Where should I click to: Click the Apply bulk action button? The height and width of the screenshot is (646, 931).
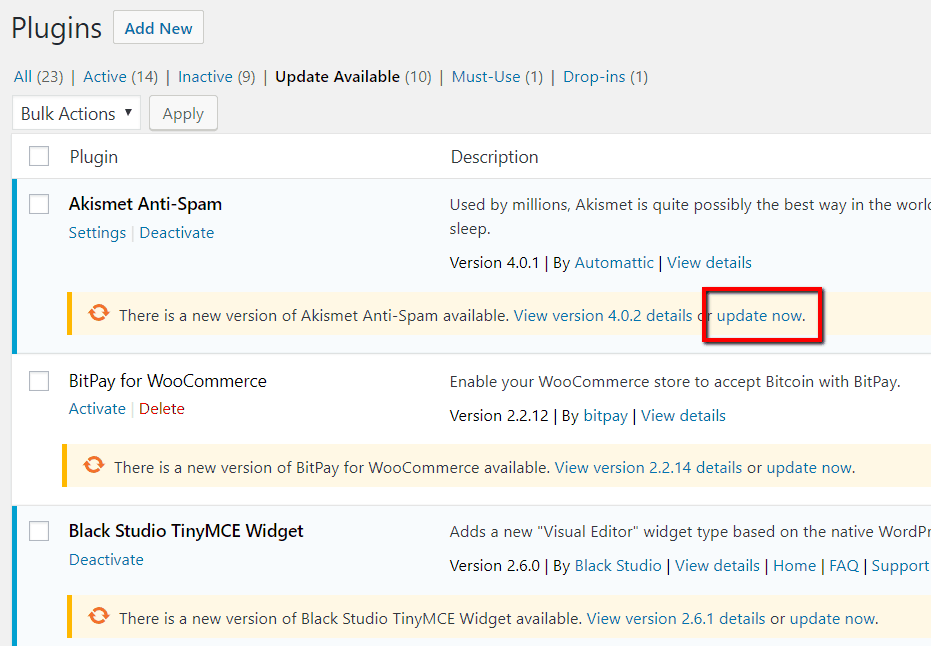[x=183, y=113]
